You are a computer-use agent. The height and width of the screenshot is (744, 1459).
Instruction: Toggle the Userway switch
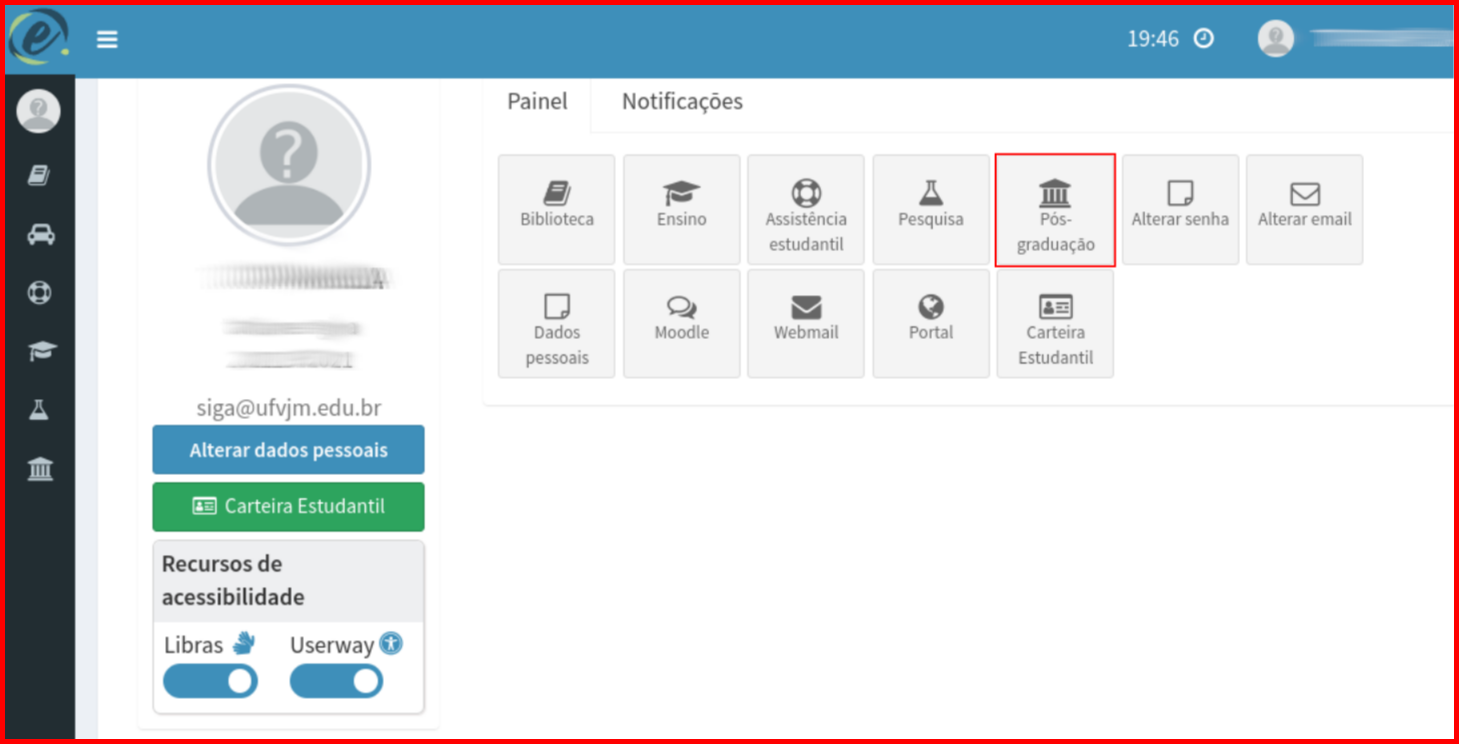point(336,681)
